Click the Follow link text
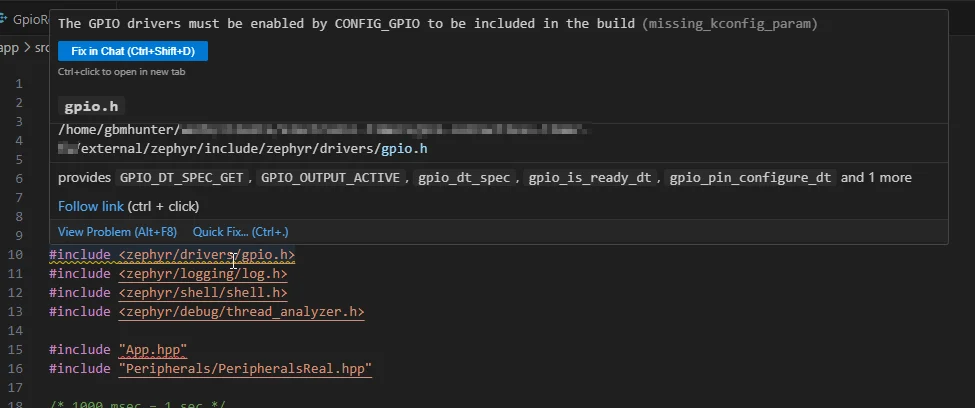This screenshot has height=408, width=975. [x=91, y=206]
